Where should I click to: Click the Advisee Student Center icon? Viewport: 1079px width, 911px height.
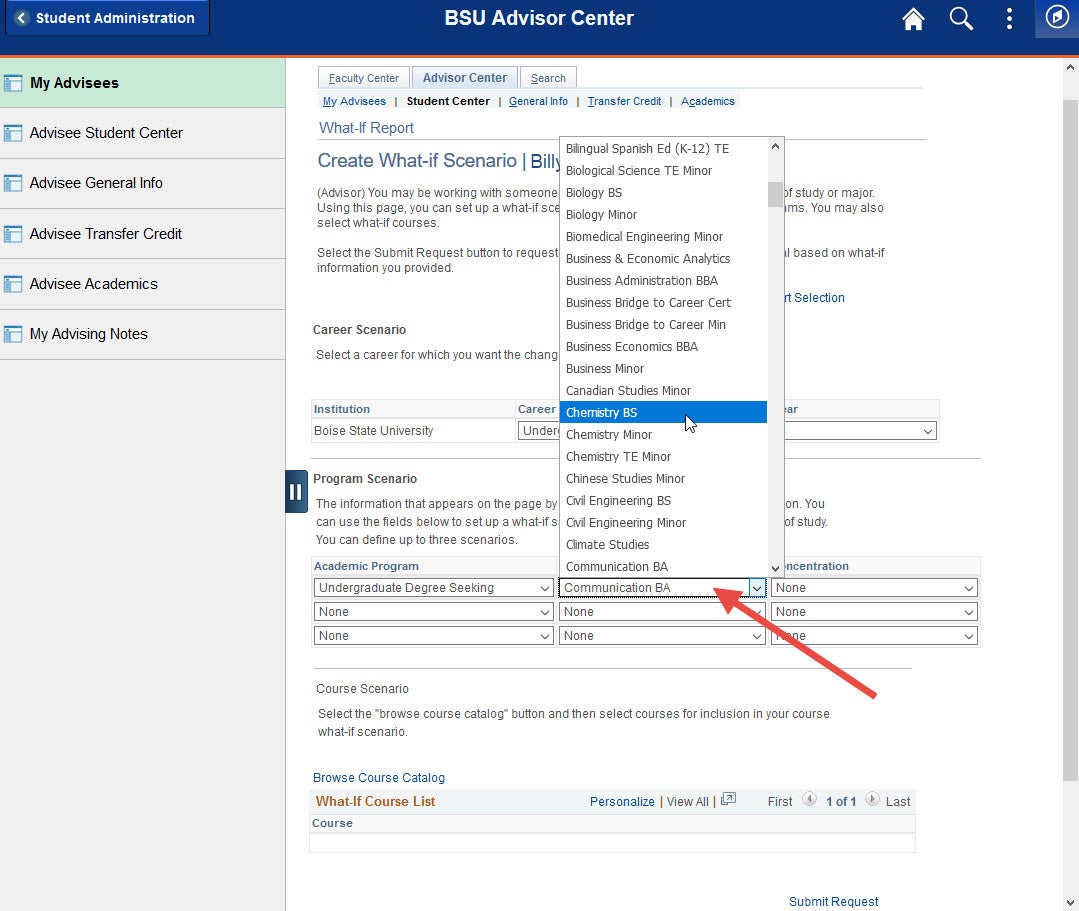(13, 133)
